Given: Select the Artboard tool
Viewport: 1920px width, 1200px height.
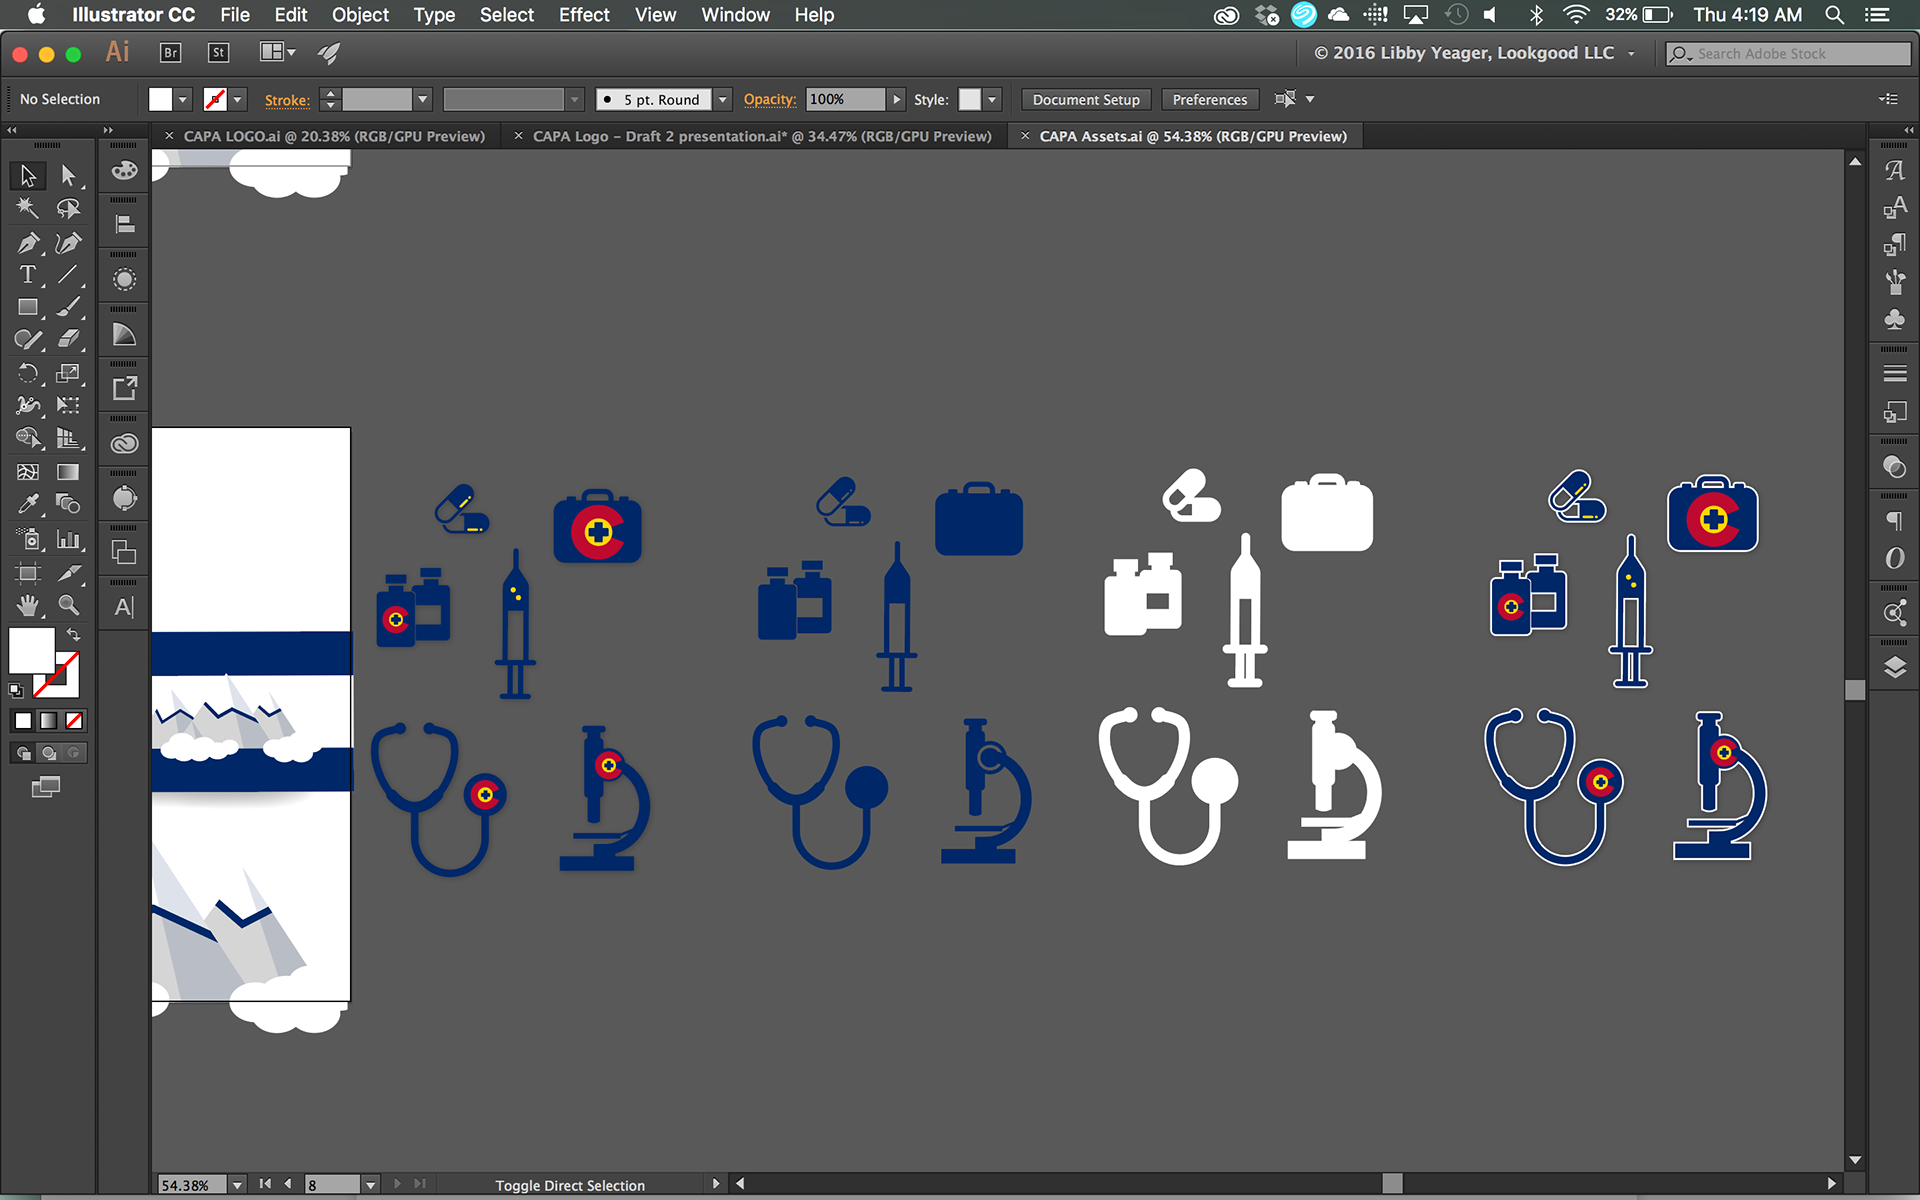Looking at the screenshot, I should pyautogui.click(x=27, y=573).
